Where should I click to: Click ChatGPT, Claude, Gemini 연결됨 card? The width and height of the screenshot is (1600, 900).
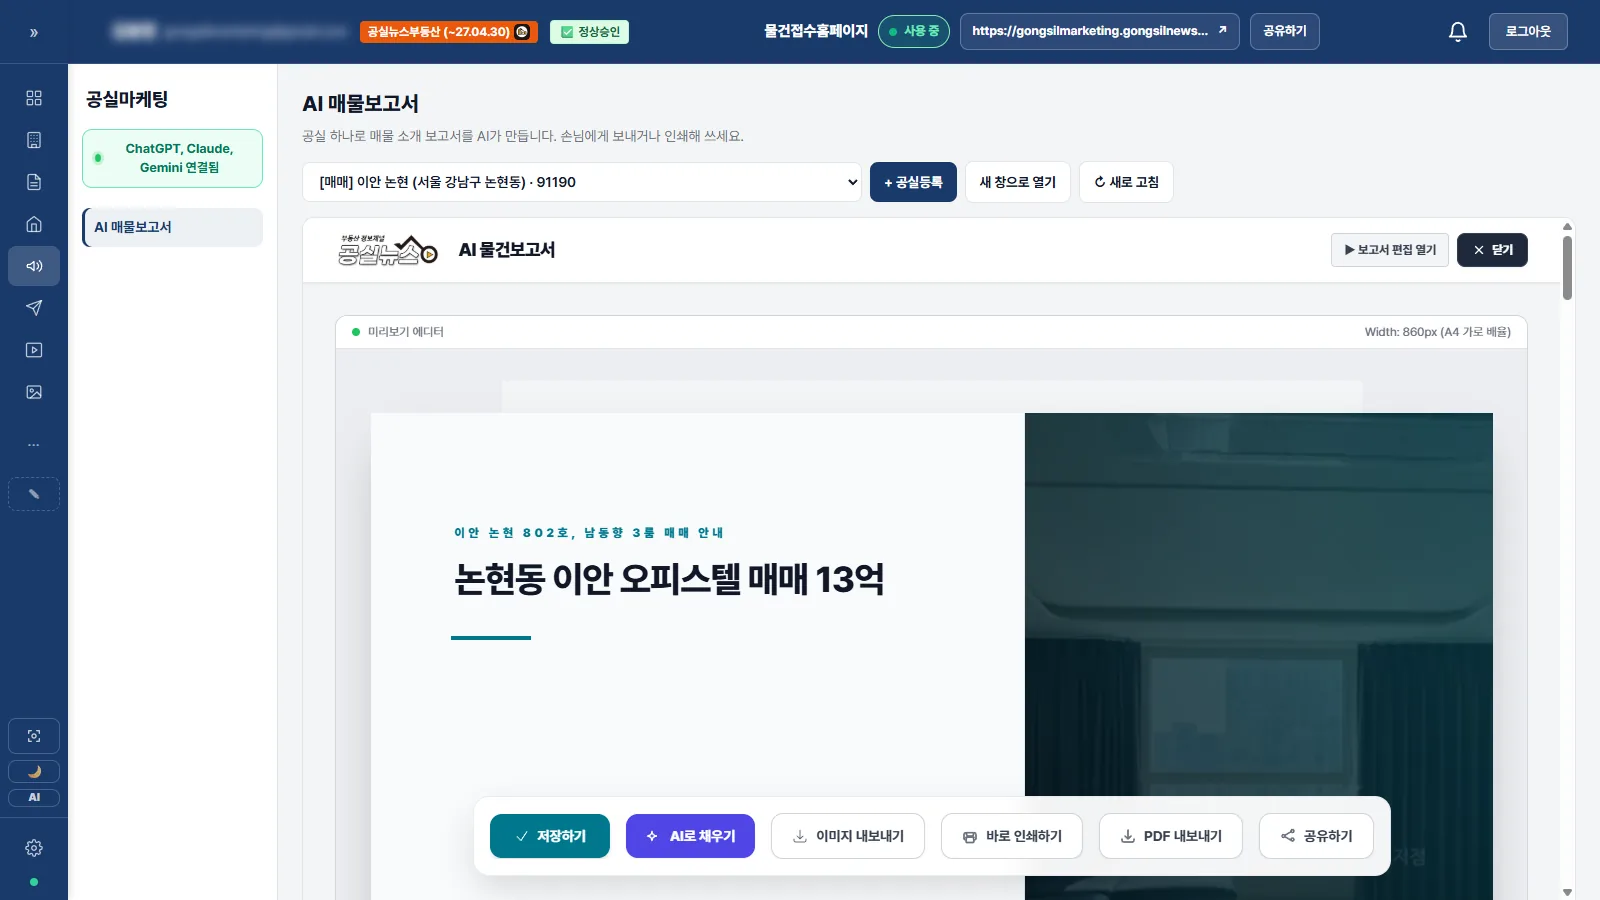(172, 158)
